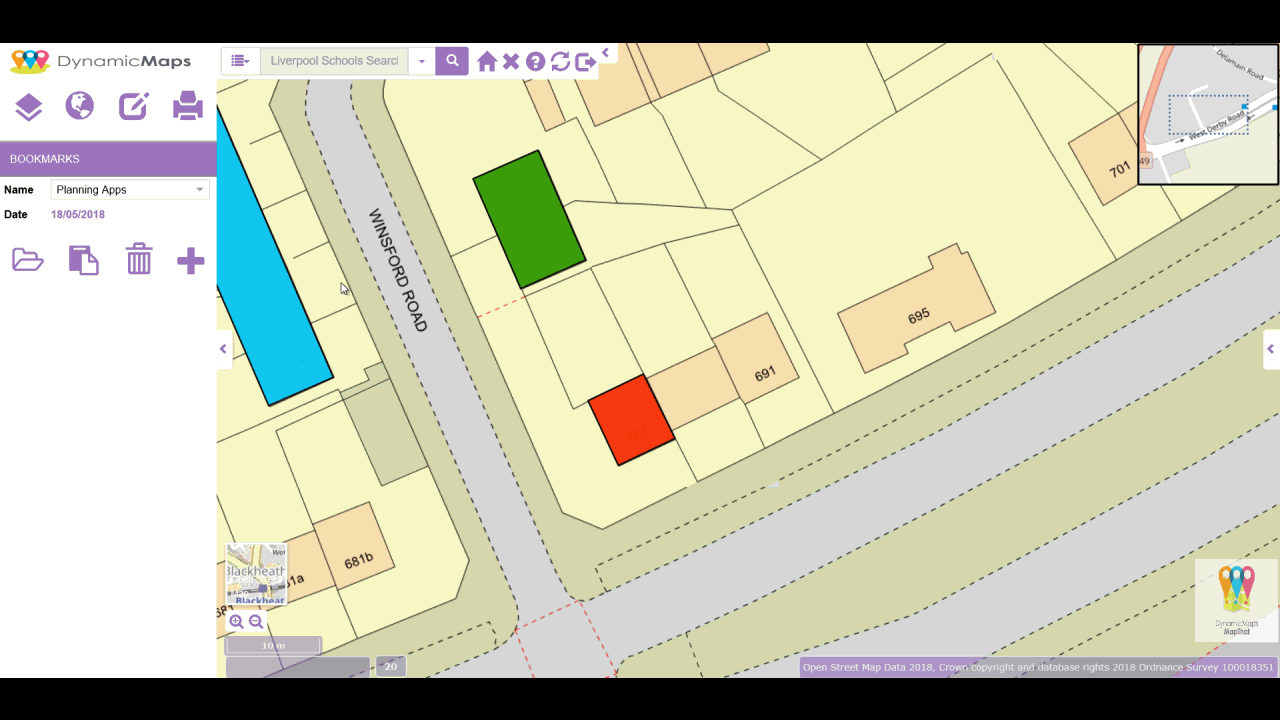Viewport: 1280px width, 720px height.
Task: Expand the right side panel arrow
Action: (1271, 349)
